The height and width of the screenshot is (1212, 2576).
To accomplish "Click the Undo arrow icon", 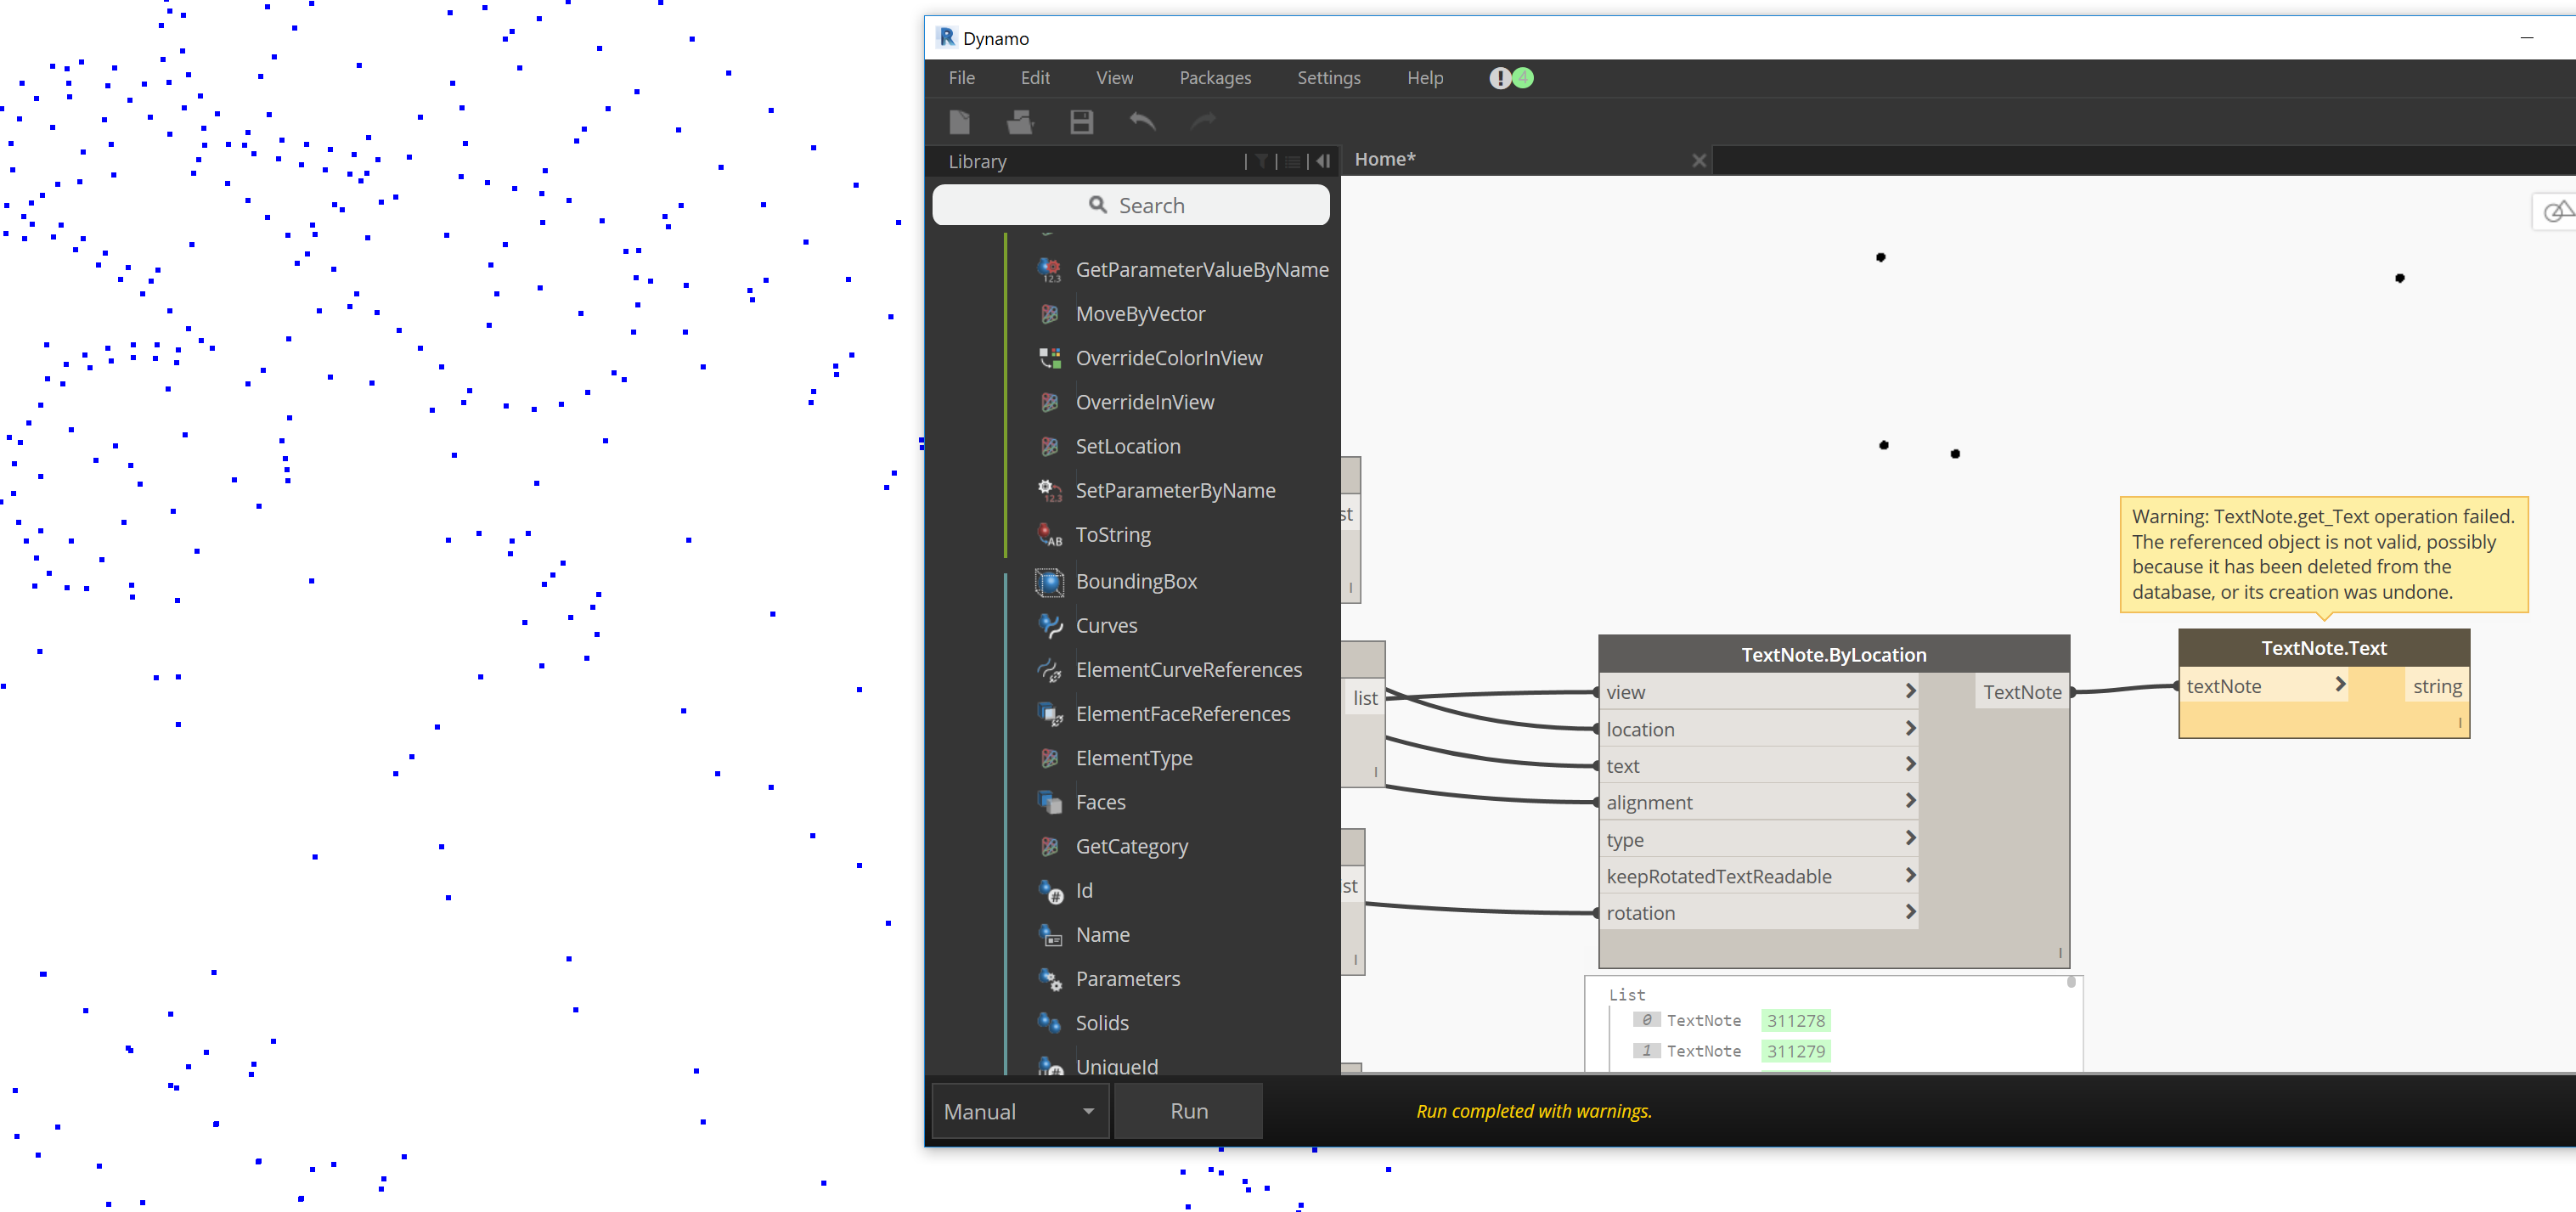I will pyautogui.click(x=1142, y=122).
